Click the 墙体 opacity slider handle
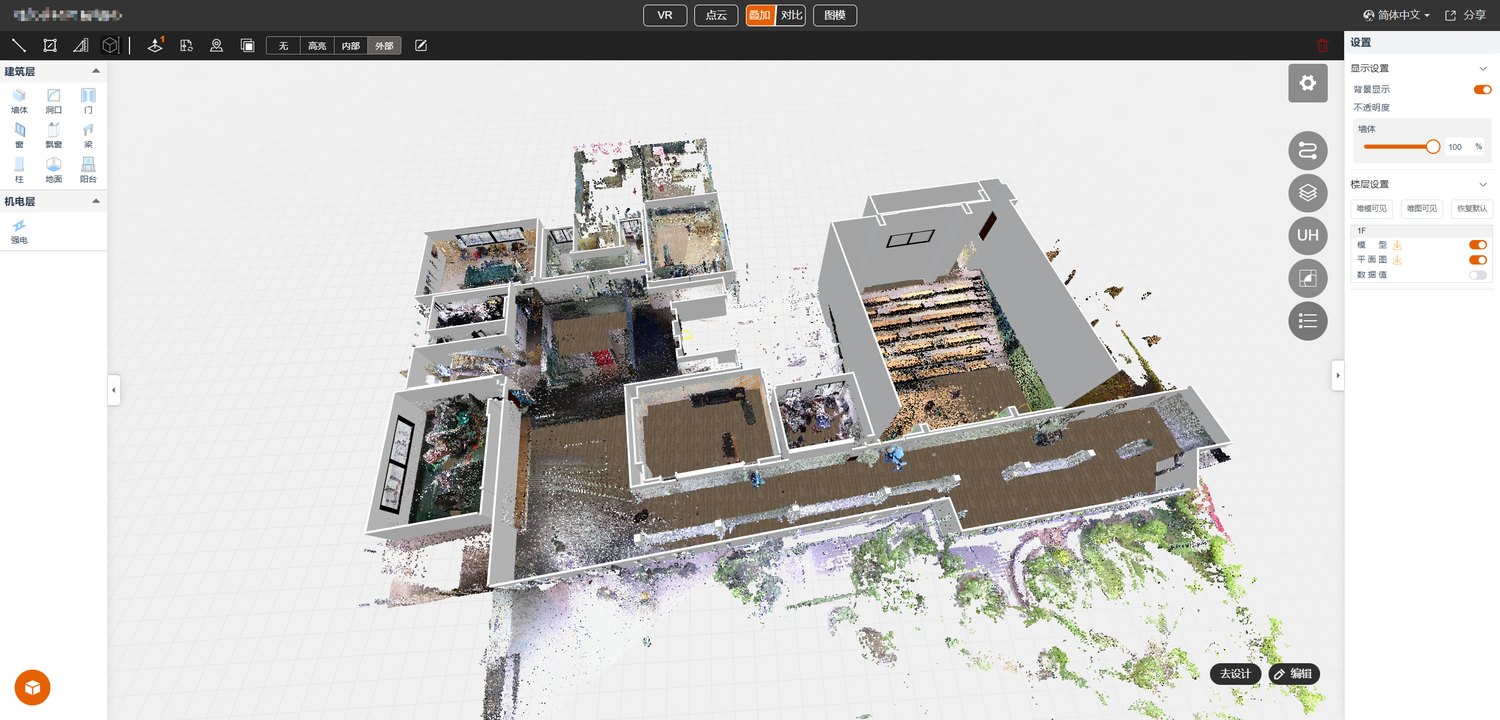Image resolution: width=1500 pixels, height=720 pixels. 1433,147
